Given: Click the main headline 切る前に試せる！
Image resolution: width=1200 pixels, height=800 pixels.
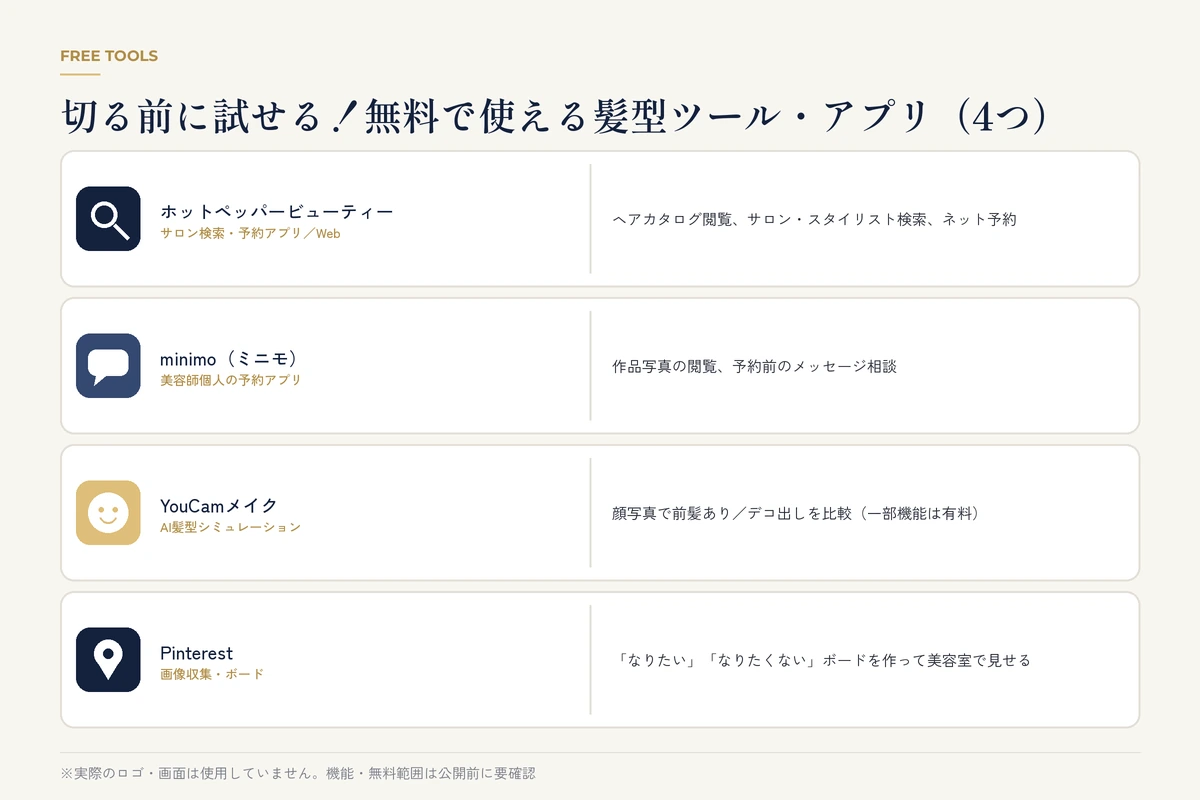Looking at the screenshot, I should coord(553,116).
